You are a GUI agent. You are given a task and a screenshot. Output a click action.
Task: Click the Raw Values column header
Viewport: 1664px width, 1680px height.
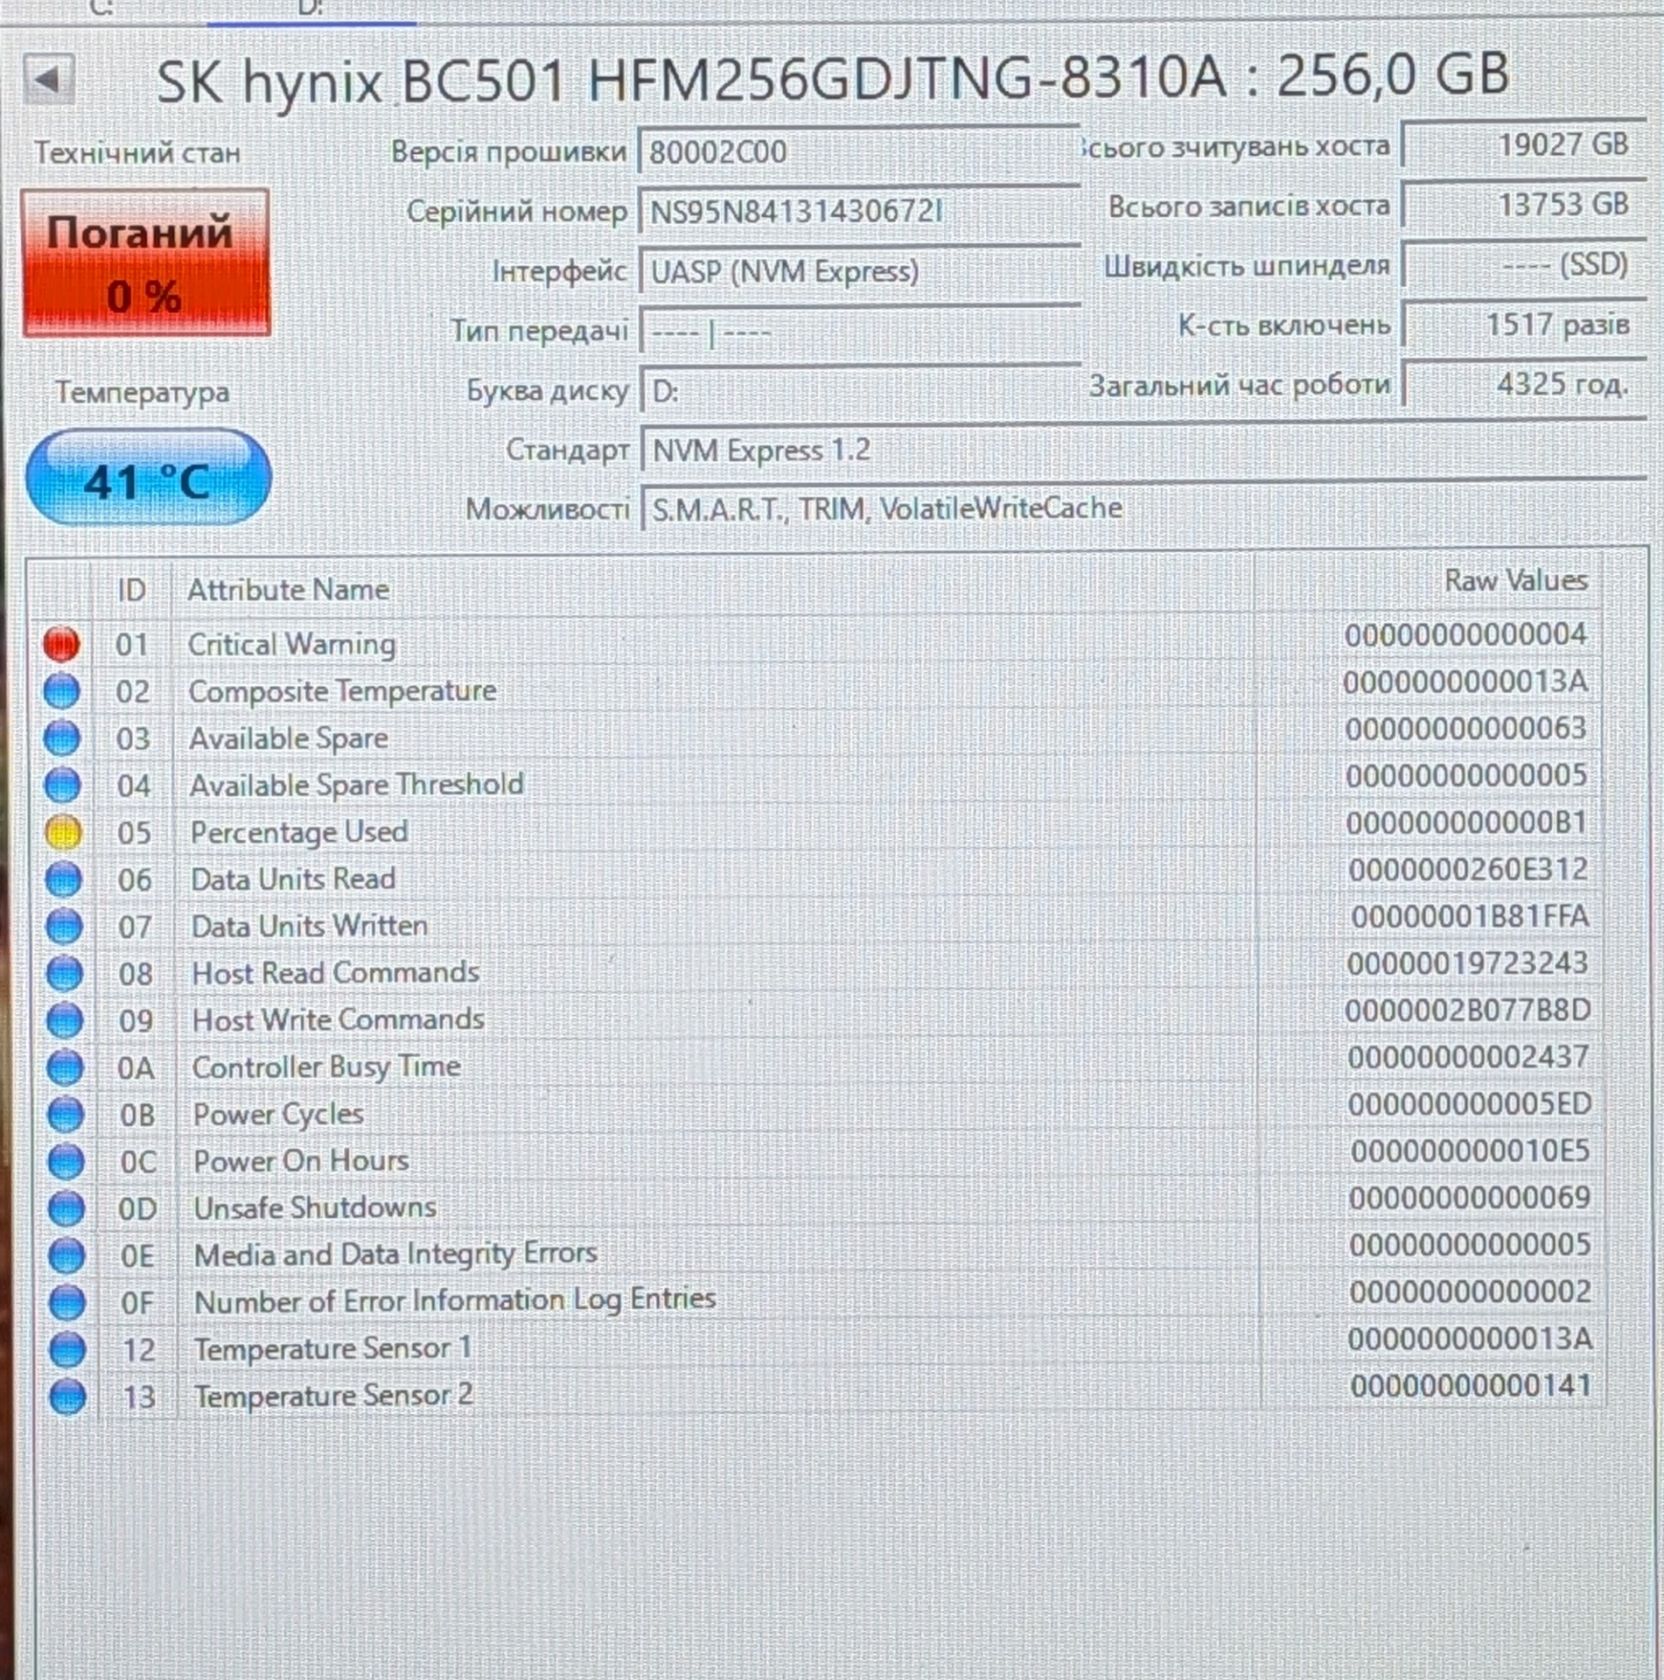tap(1515, 580)
